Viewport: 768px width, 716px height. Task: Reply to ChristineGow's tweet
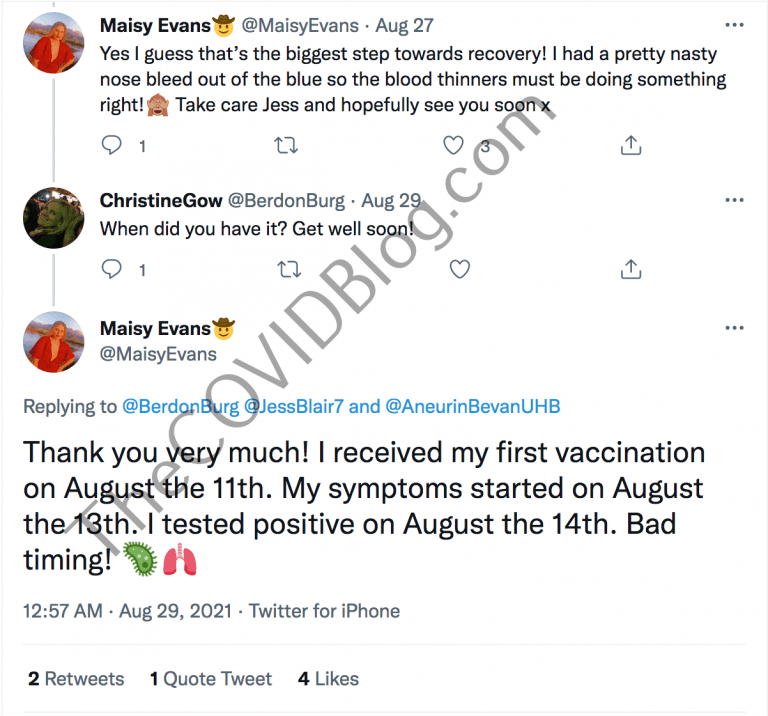113,269
